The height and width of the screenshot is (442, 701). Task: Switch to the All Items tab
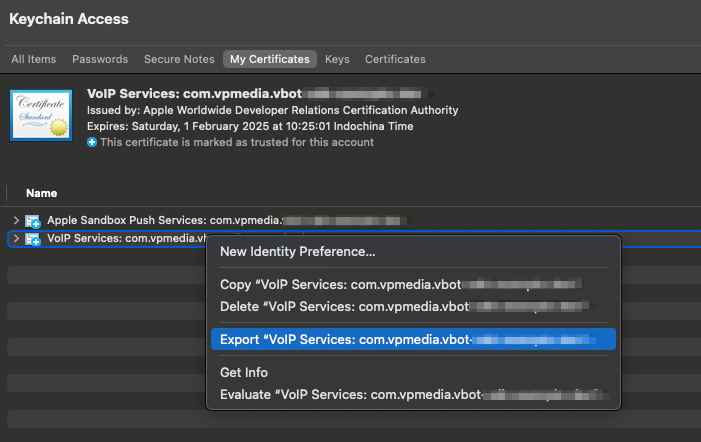pyautogui.click(x=33, y=59)
